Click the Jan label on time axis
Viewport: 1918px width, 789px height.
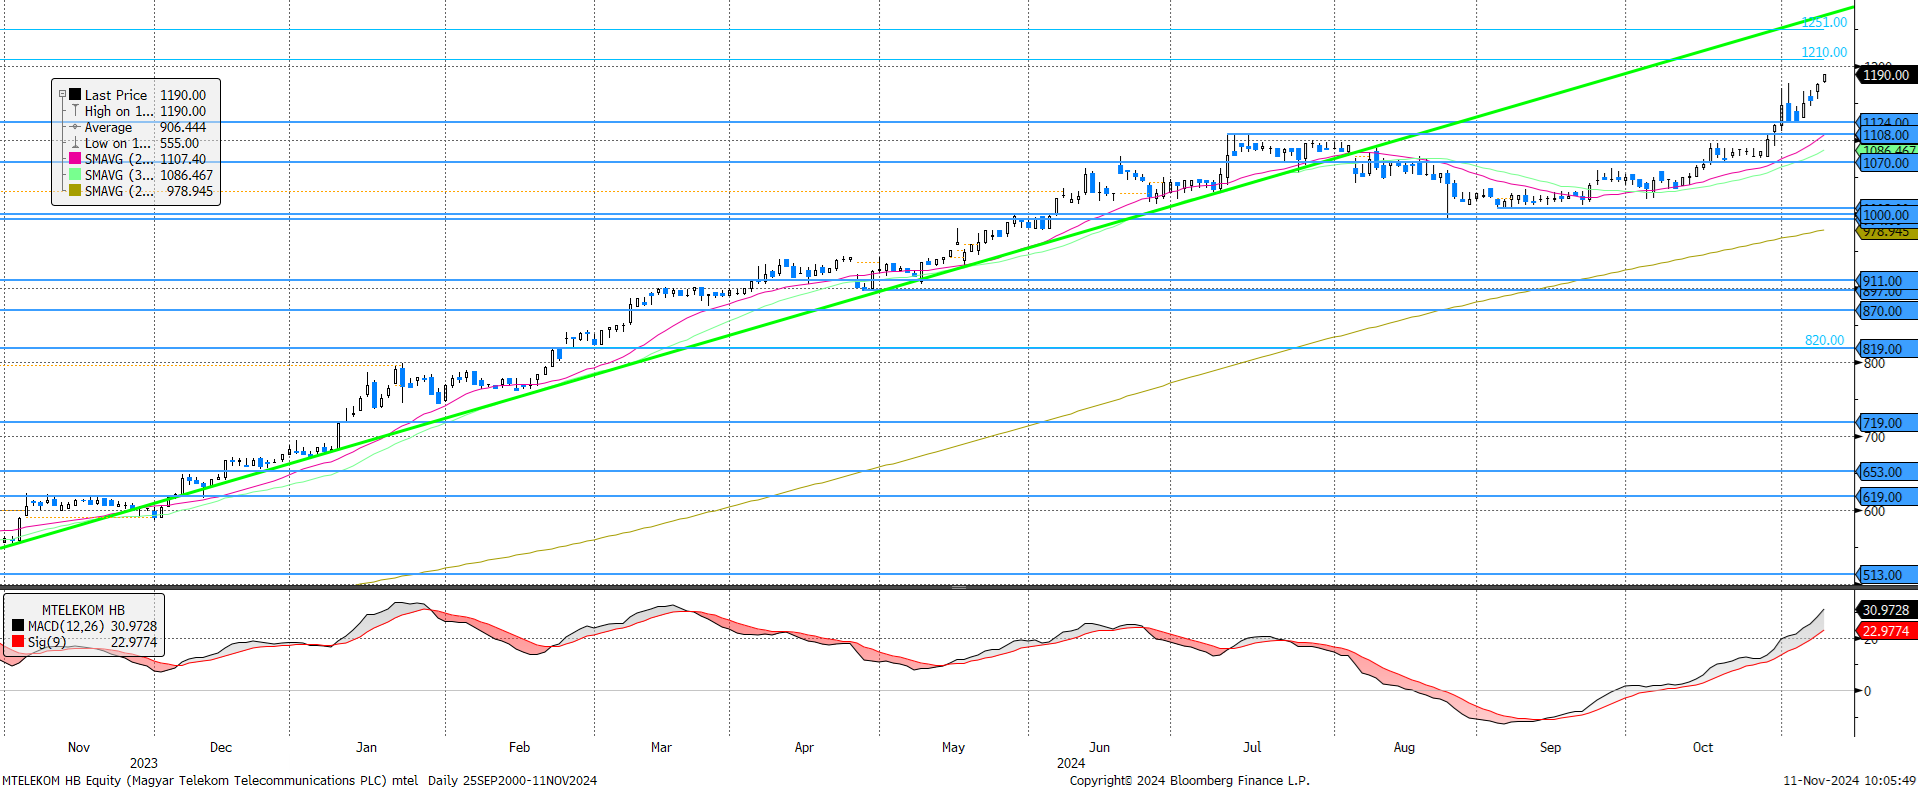pos(367,747)
